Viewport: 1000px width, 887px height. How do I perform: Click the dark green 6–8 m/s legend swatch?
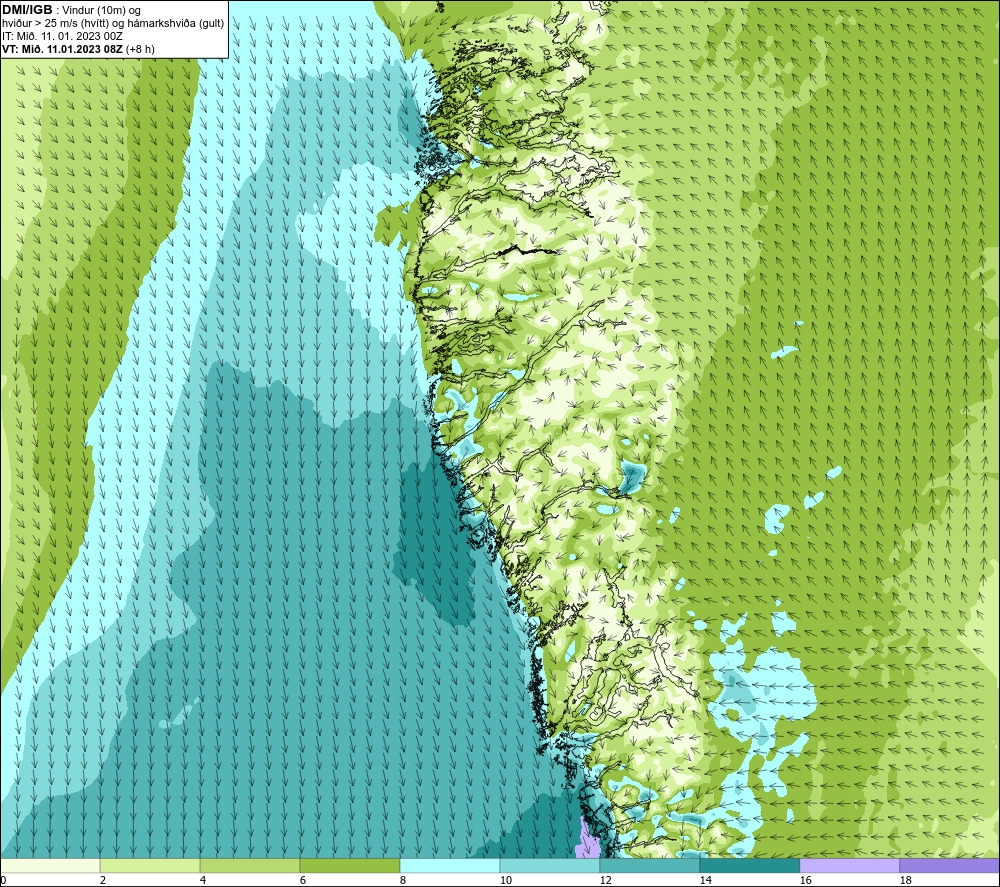350,865
